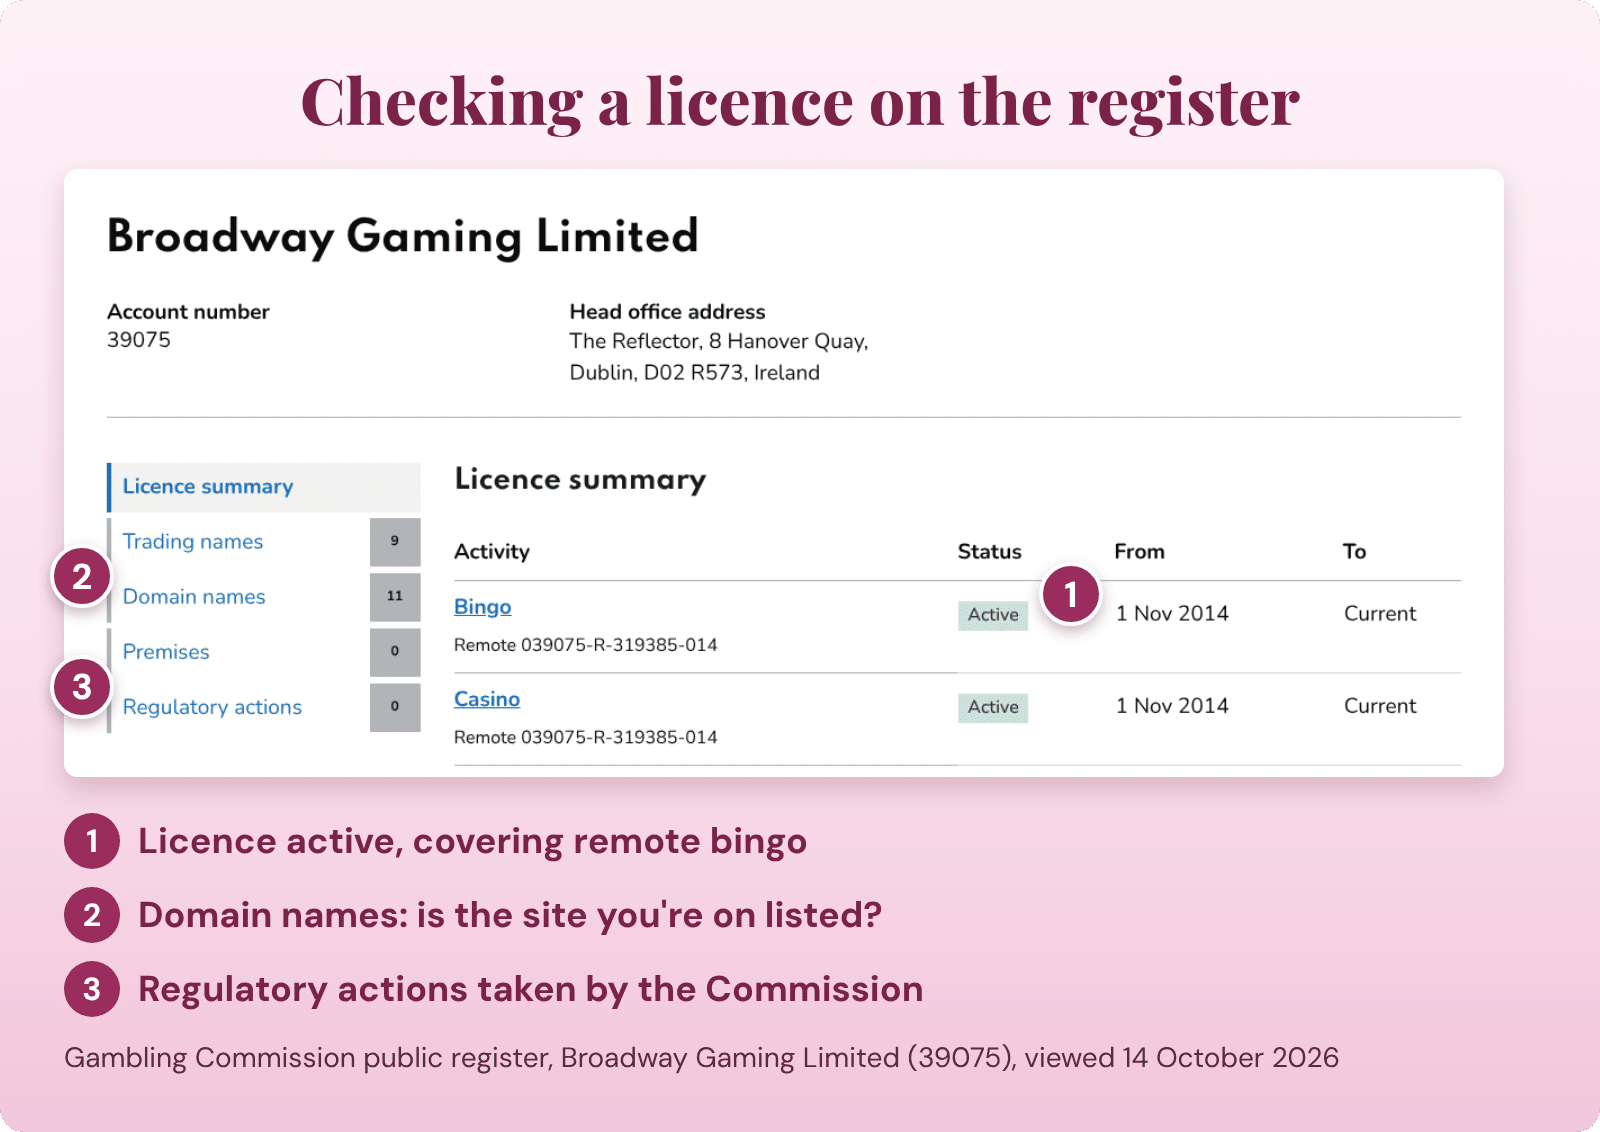Click the Gambling Commission public register caption

click(701, 1058)
